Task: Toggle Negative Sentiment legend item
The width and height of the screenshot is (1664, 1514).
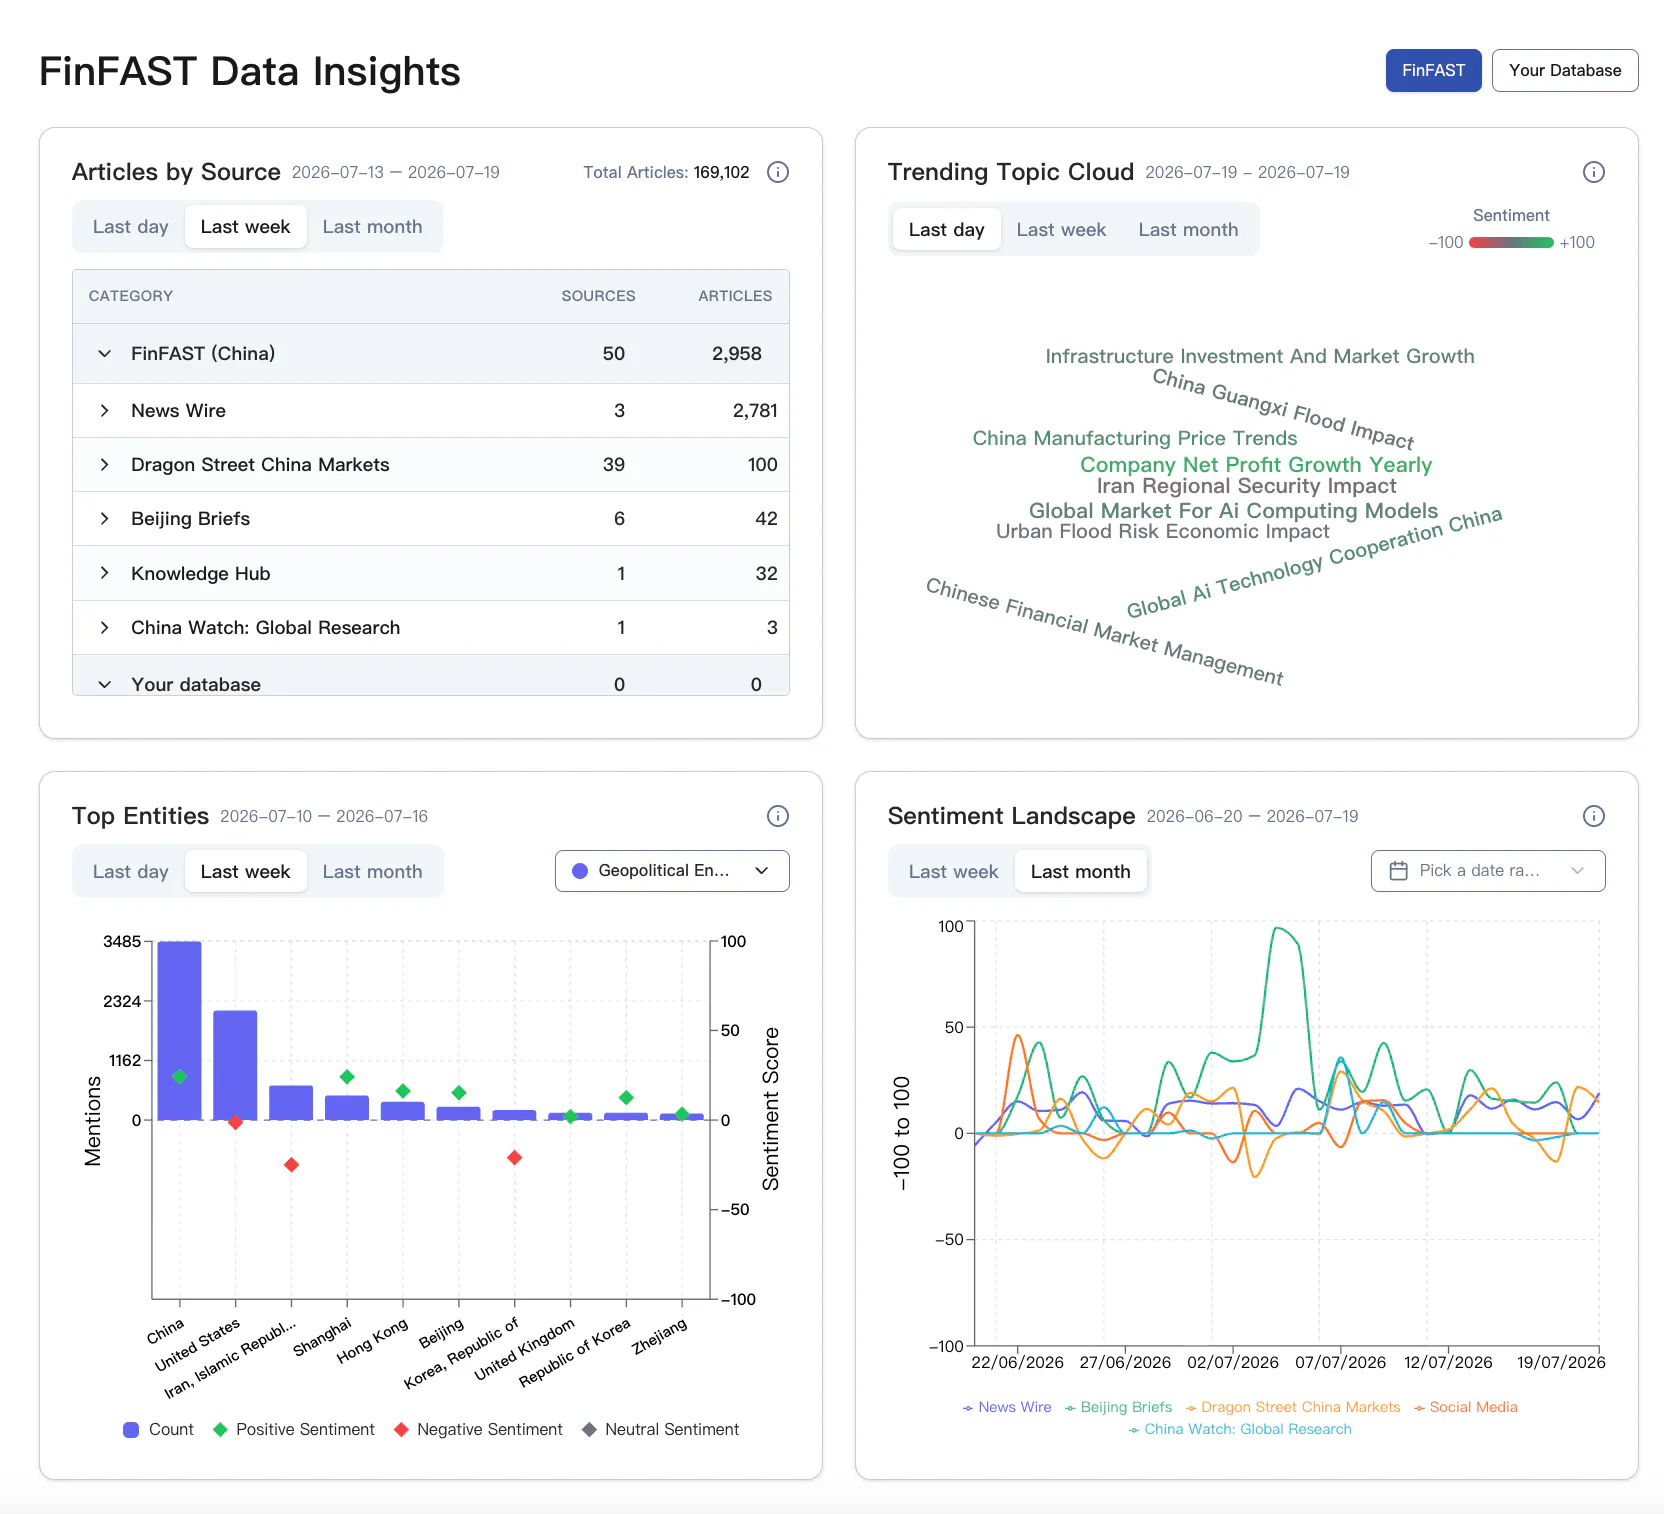Action: tap(478, 1430)
